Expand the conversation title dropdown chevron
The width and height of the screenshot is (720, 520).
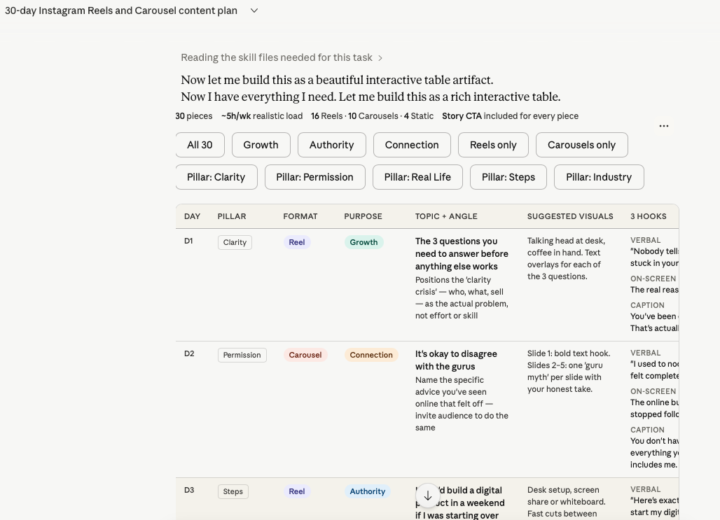pos(254,11)
